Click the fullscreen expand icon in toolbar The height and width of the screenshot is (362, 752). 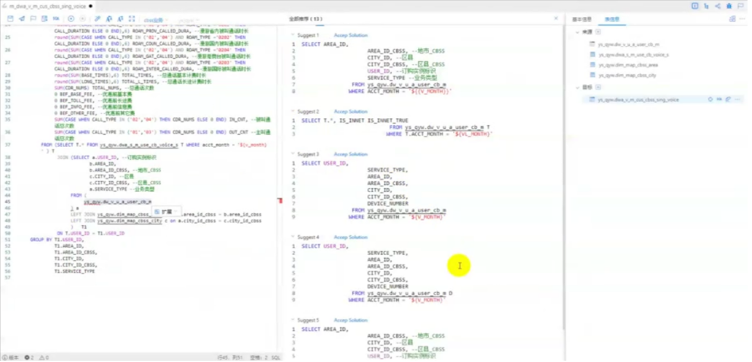[132, 19]
